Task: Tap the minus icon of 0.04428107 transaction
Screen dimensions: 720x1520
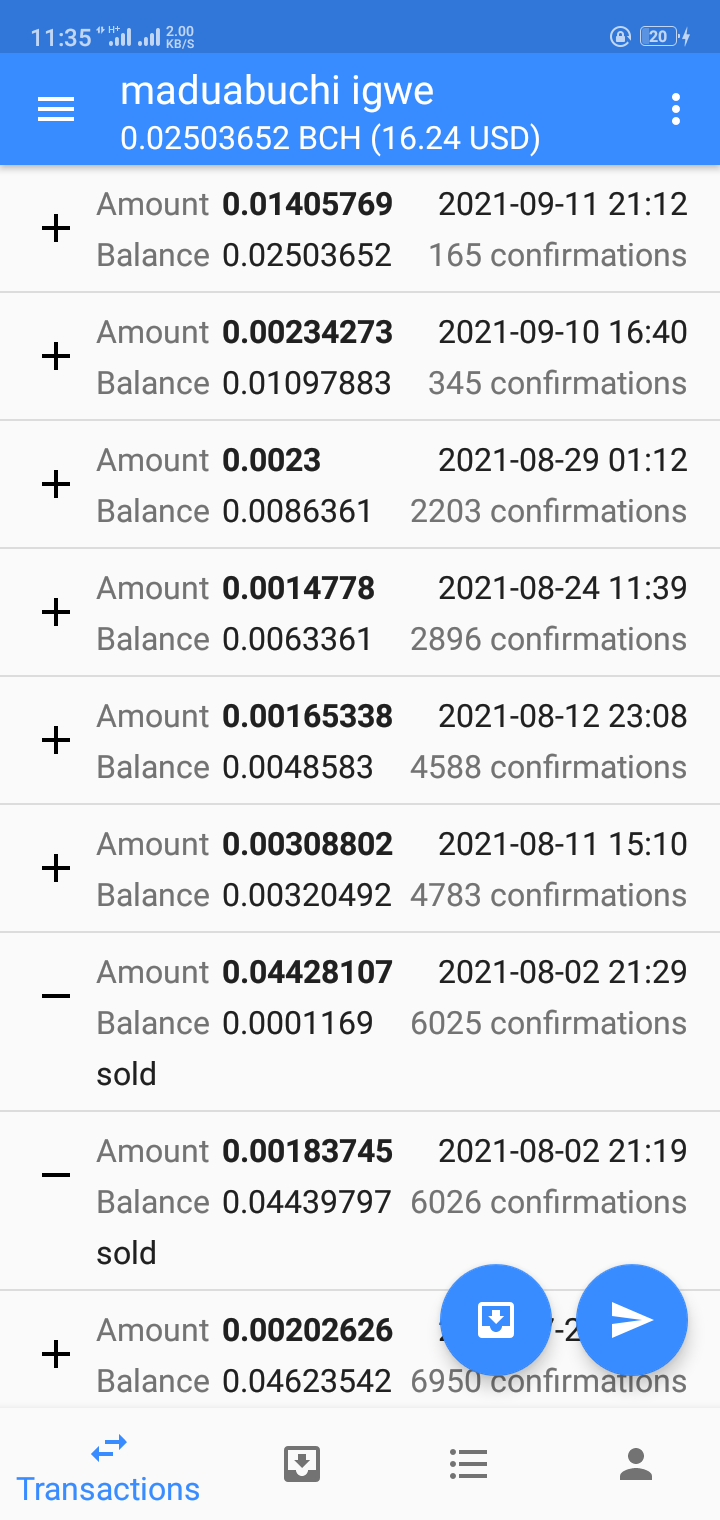Action: 56,996
